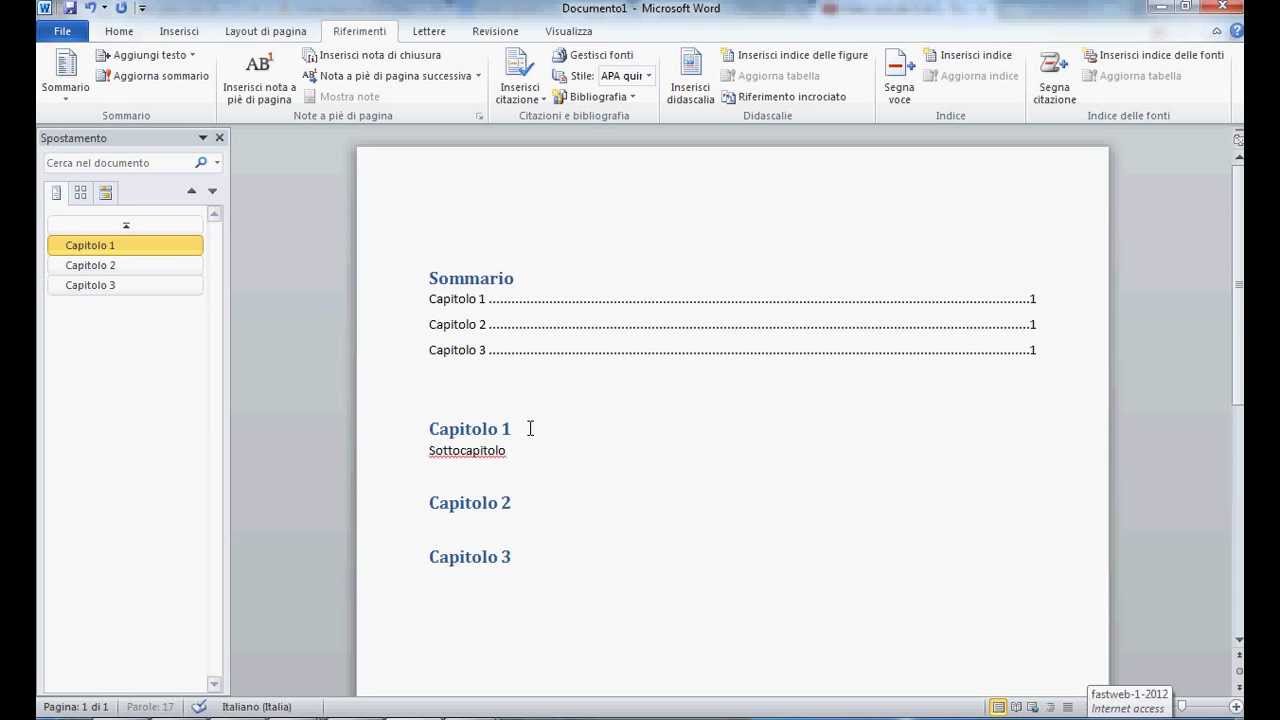
Task: Show page thumbnails view in navigation pane
Action: [81, 193]
